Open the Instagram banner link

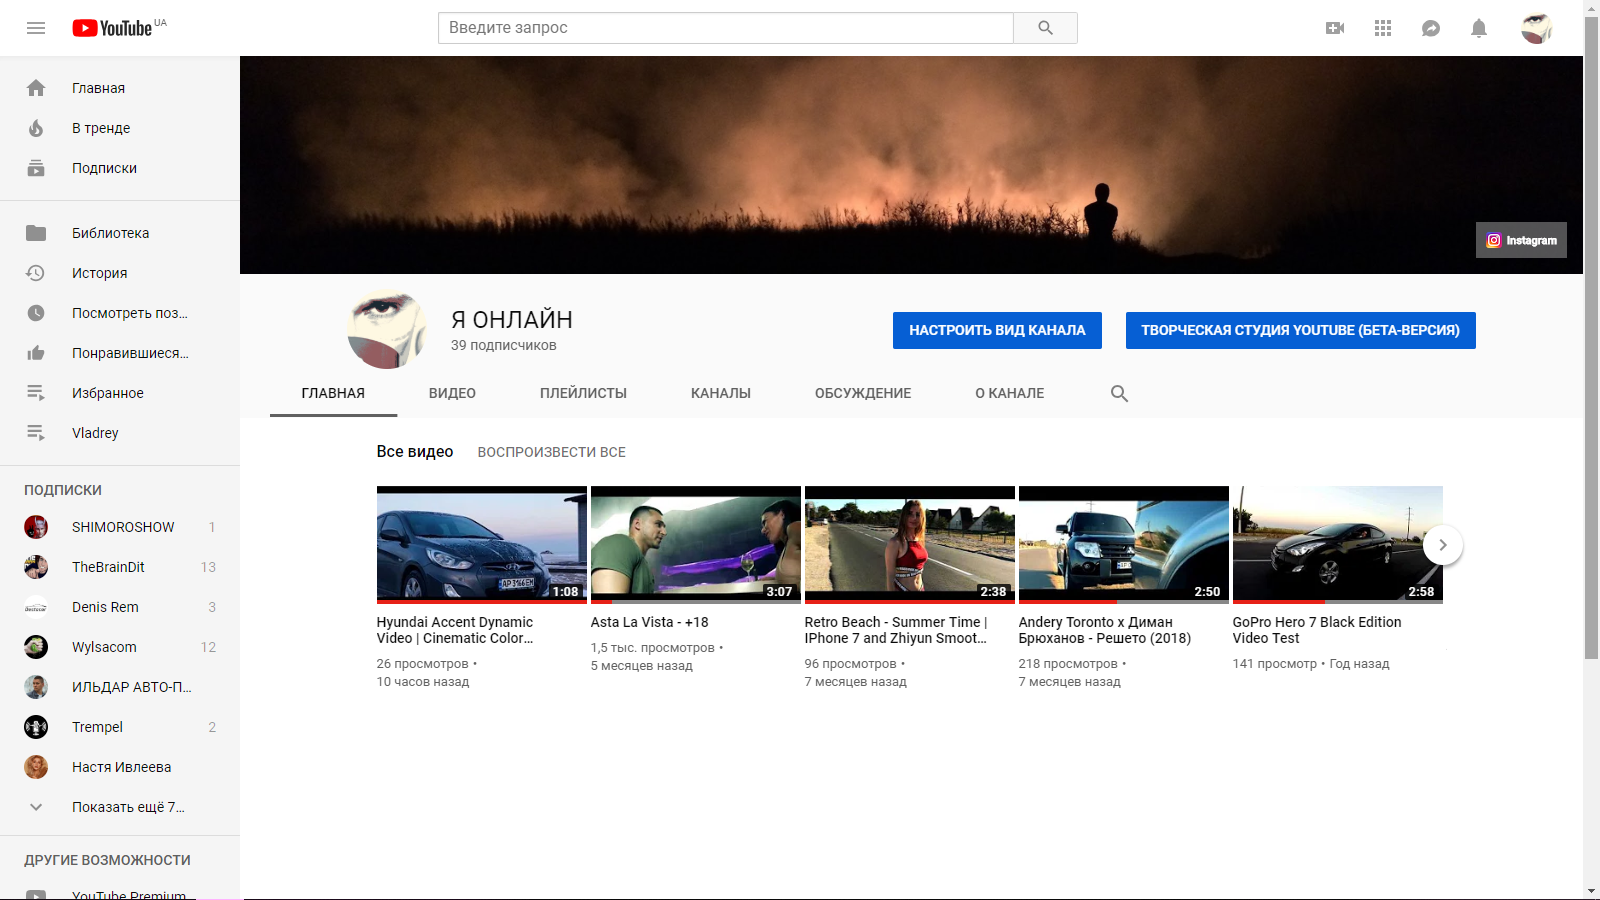coord(1521,240)
